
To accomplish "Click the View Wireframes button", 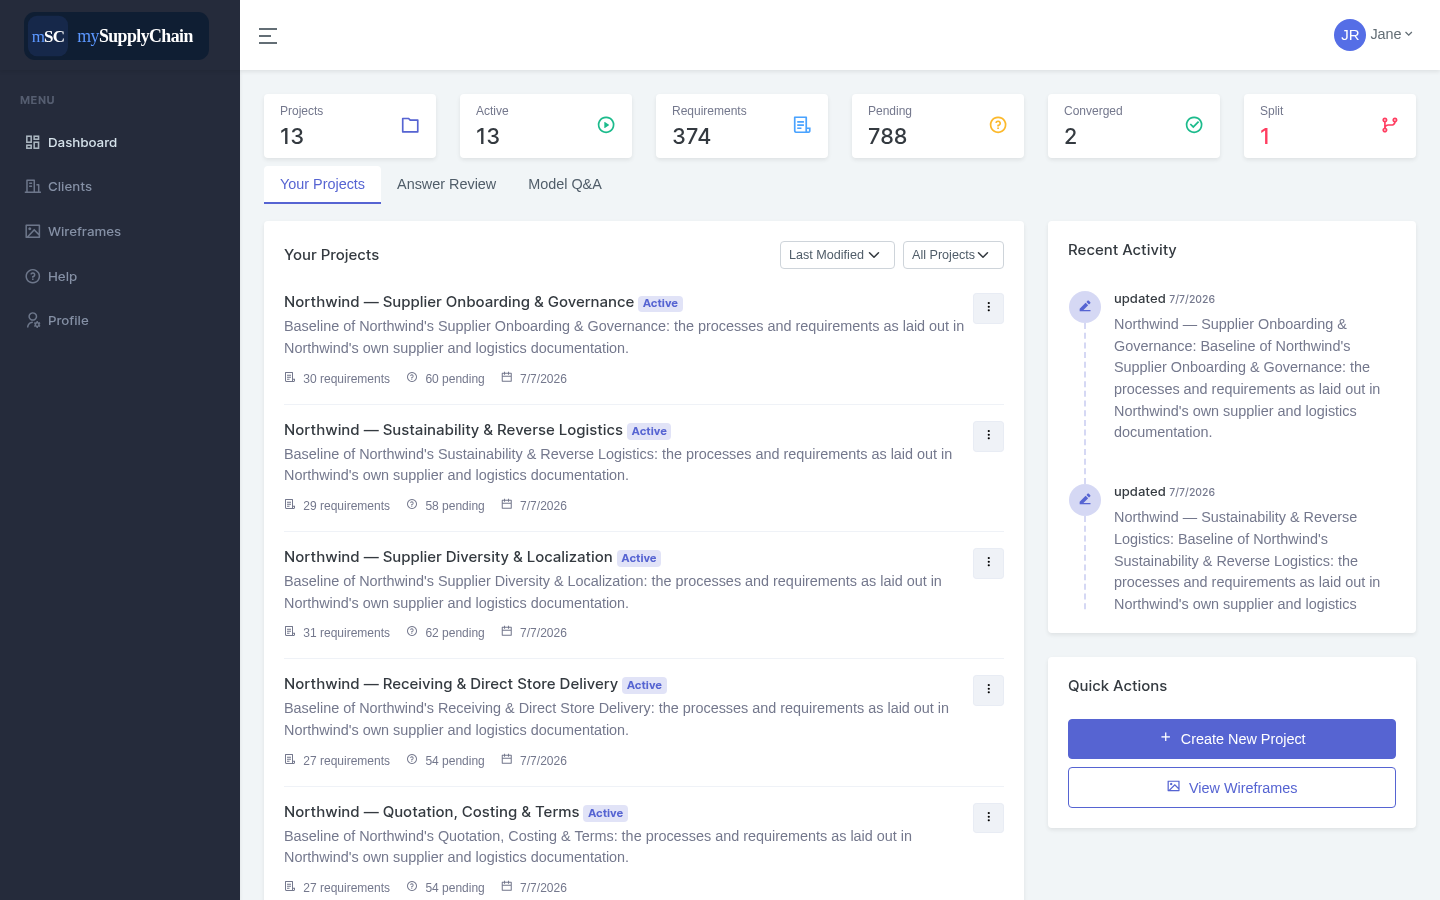I will click(x=1232, y=788).
